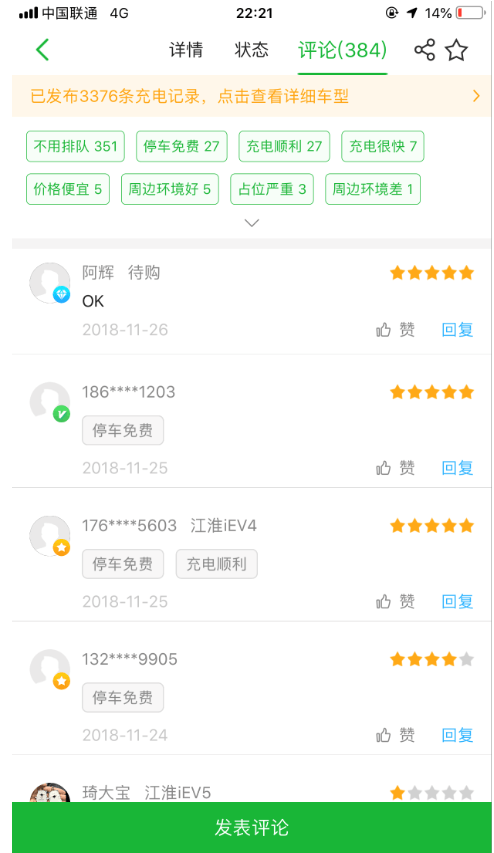Toggle the 不用排队 351 filter tag

click(76, 146)
